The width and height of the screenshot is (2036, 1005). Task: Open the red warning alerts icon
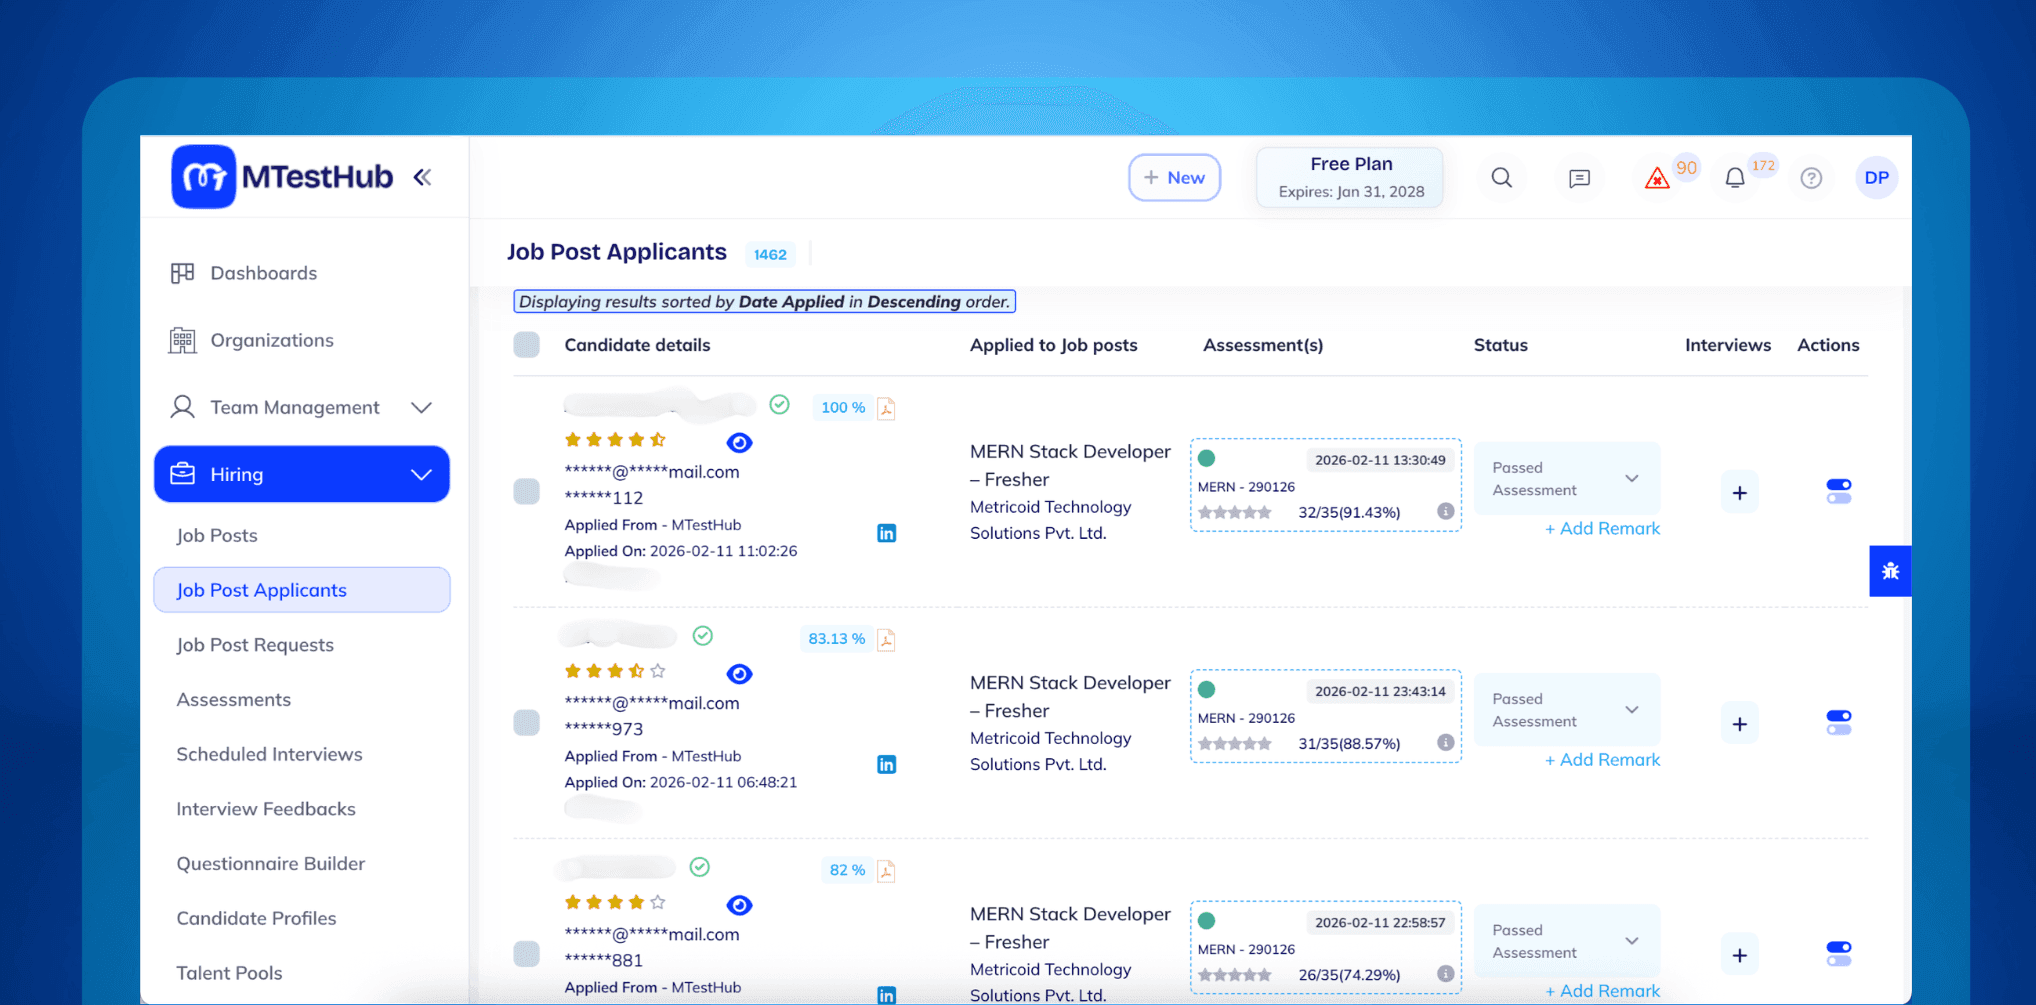(x=1657, y=179)
